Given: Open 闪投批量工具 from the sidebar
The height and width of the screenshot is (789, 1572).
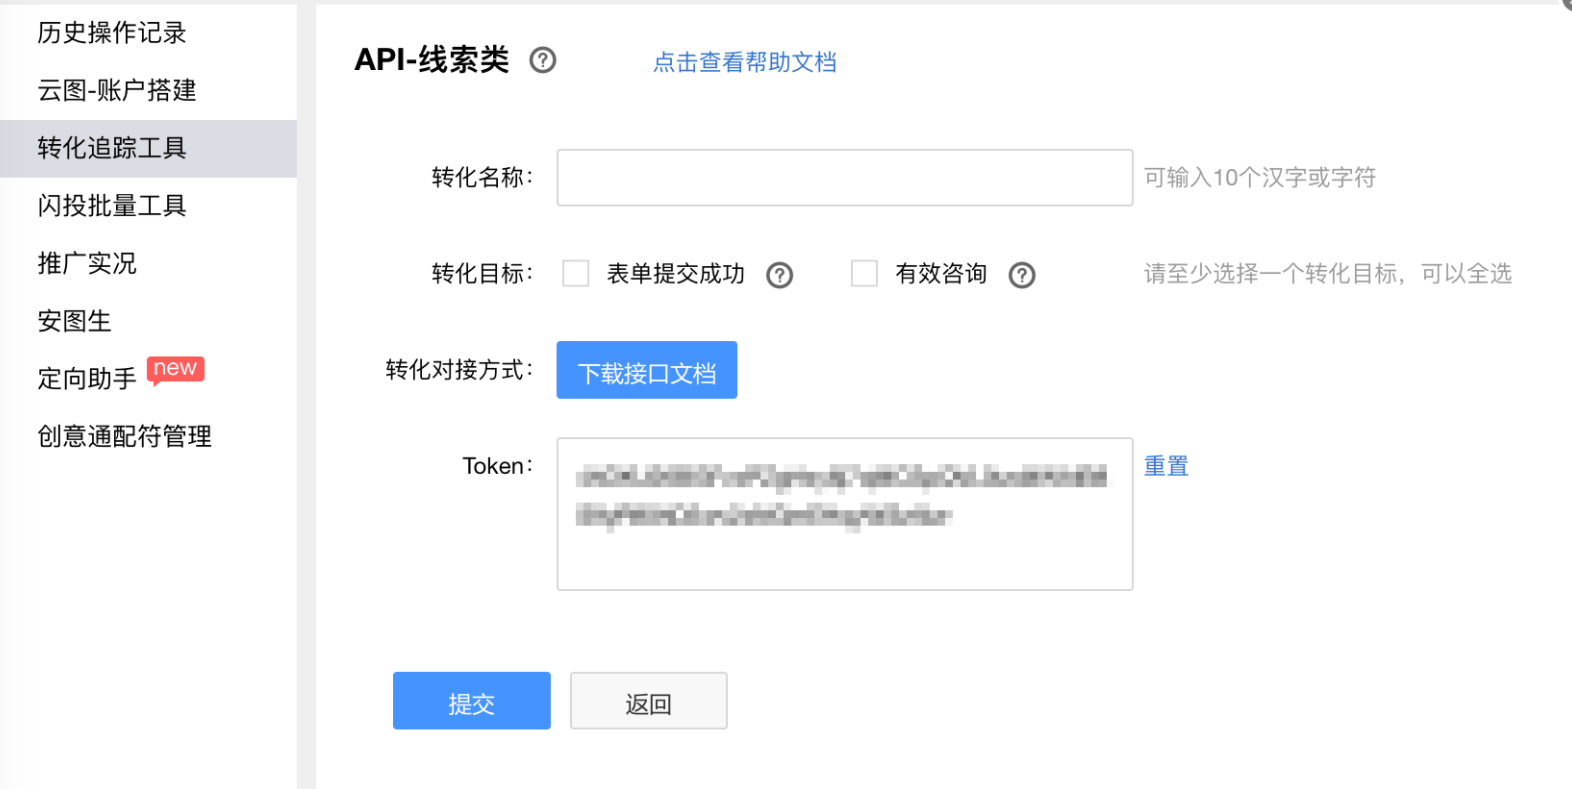Looking at the screenshot, I should (112, 206).
